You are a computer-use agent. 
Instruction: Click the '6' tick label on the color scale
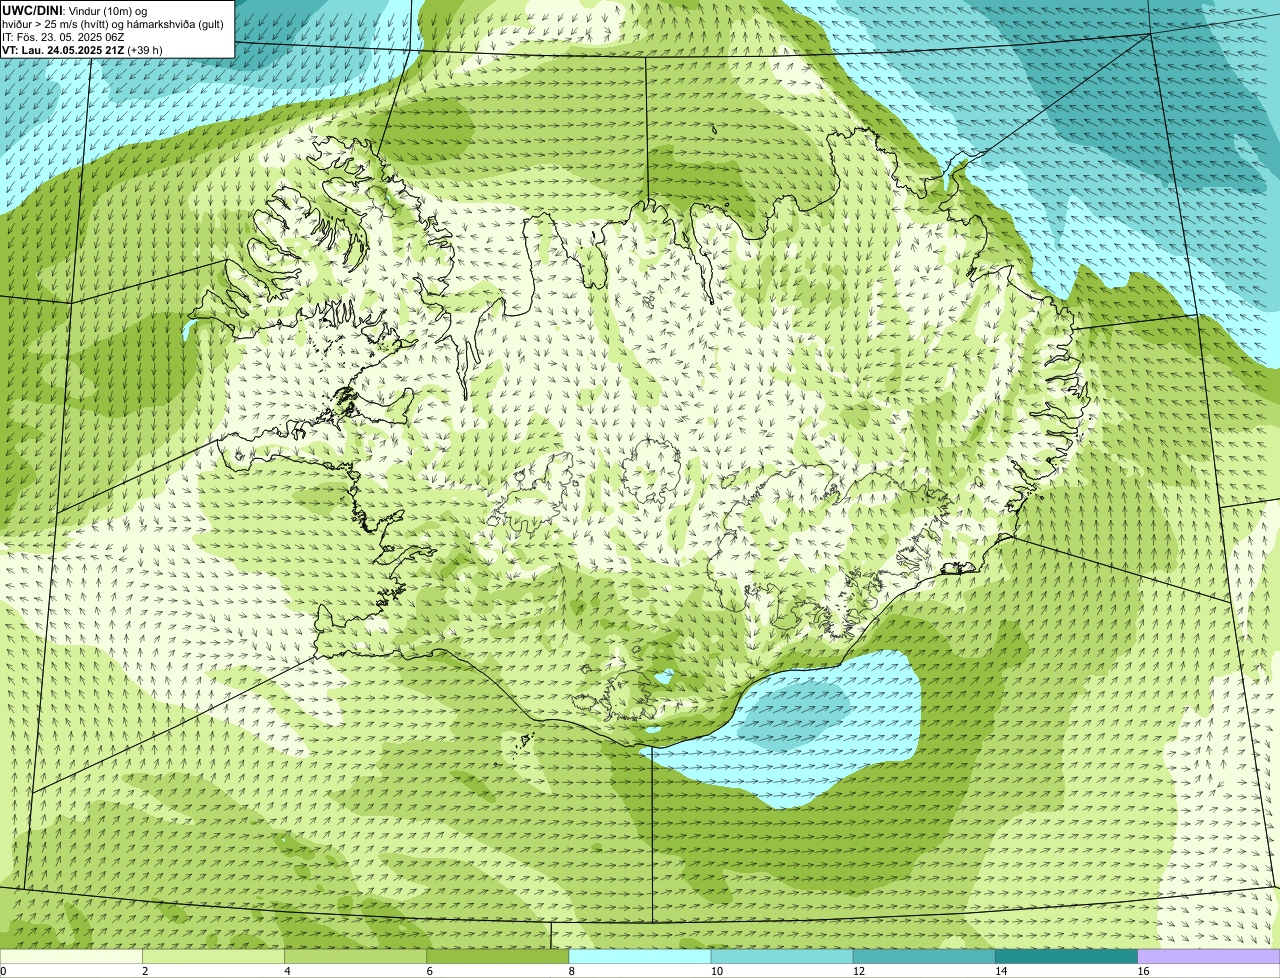tap(429, 971)
